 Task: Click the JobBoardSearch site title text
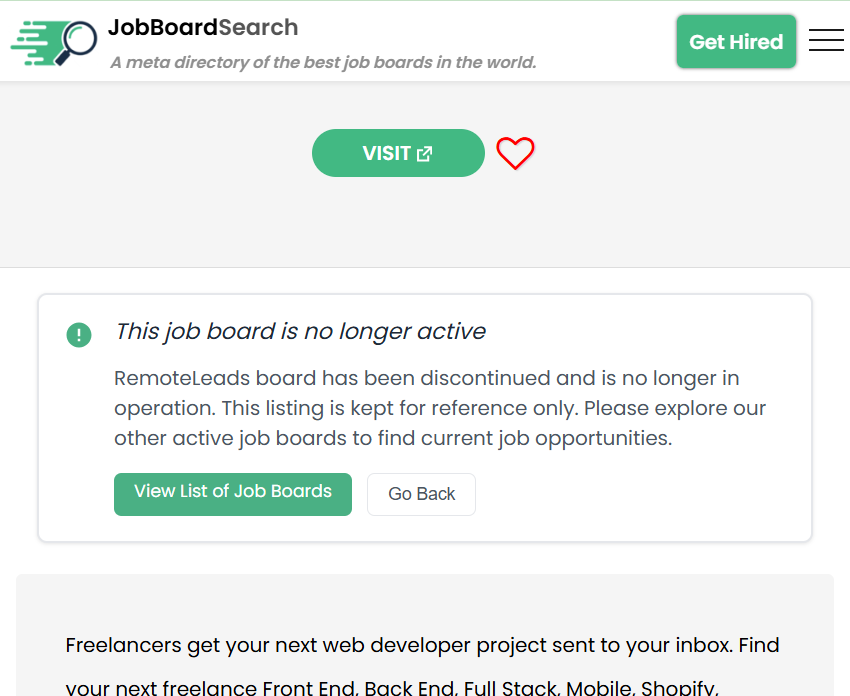pos(203,27)
